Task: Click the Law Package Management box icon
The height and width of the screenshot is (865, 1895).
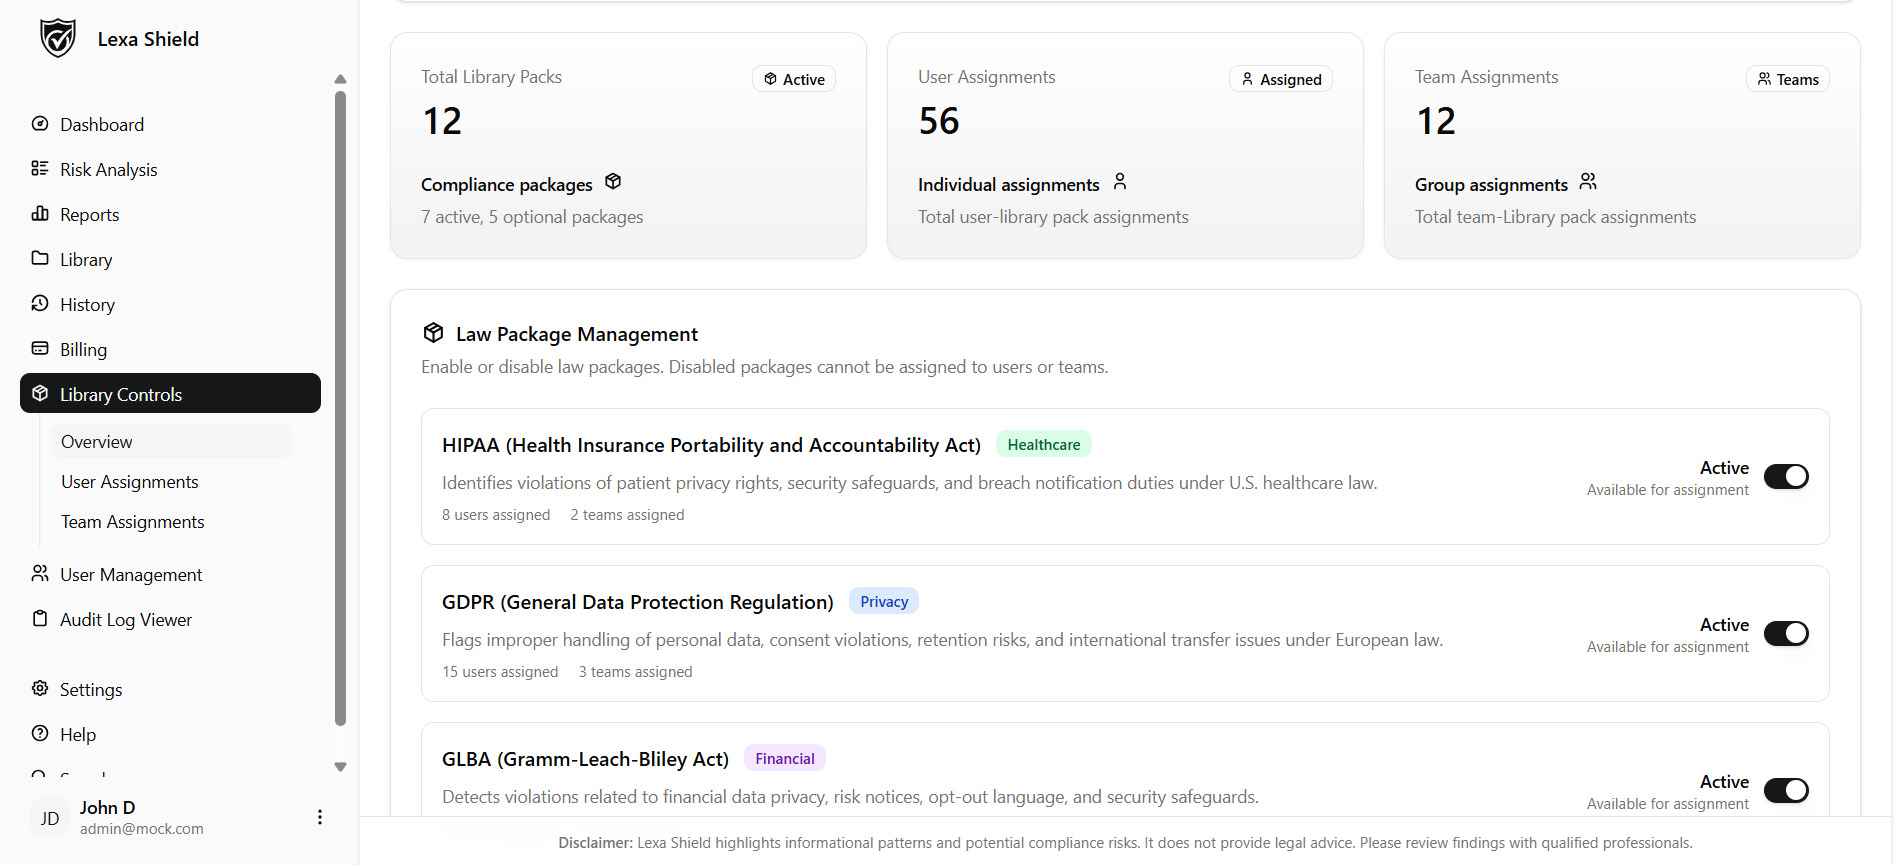Action: coord(433,332)
